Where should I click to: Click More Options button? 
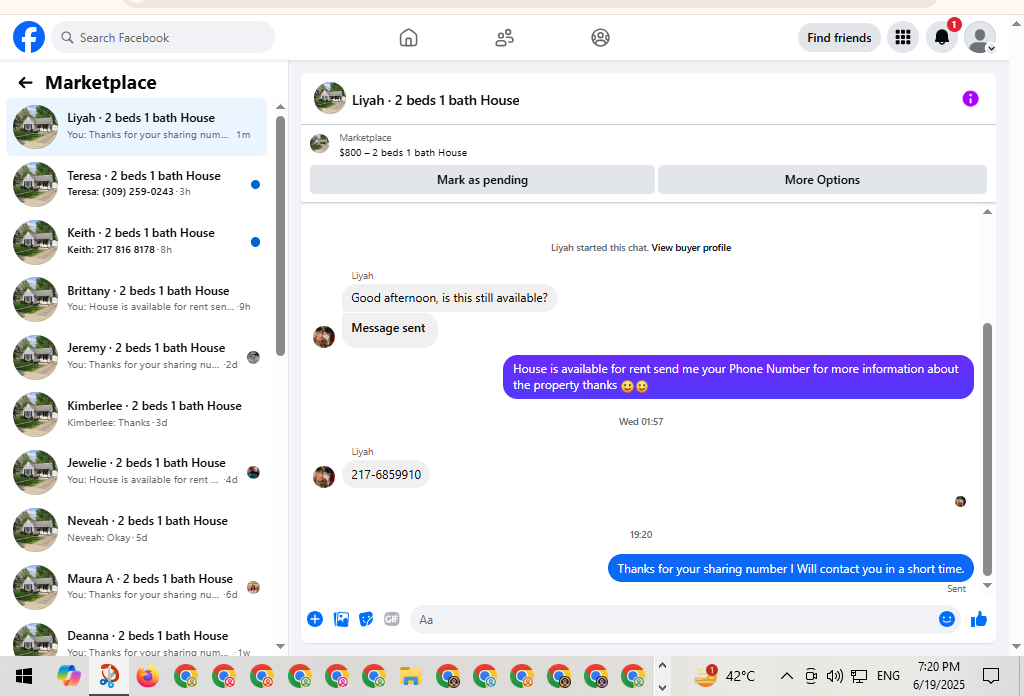coord(822,180)
